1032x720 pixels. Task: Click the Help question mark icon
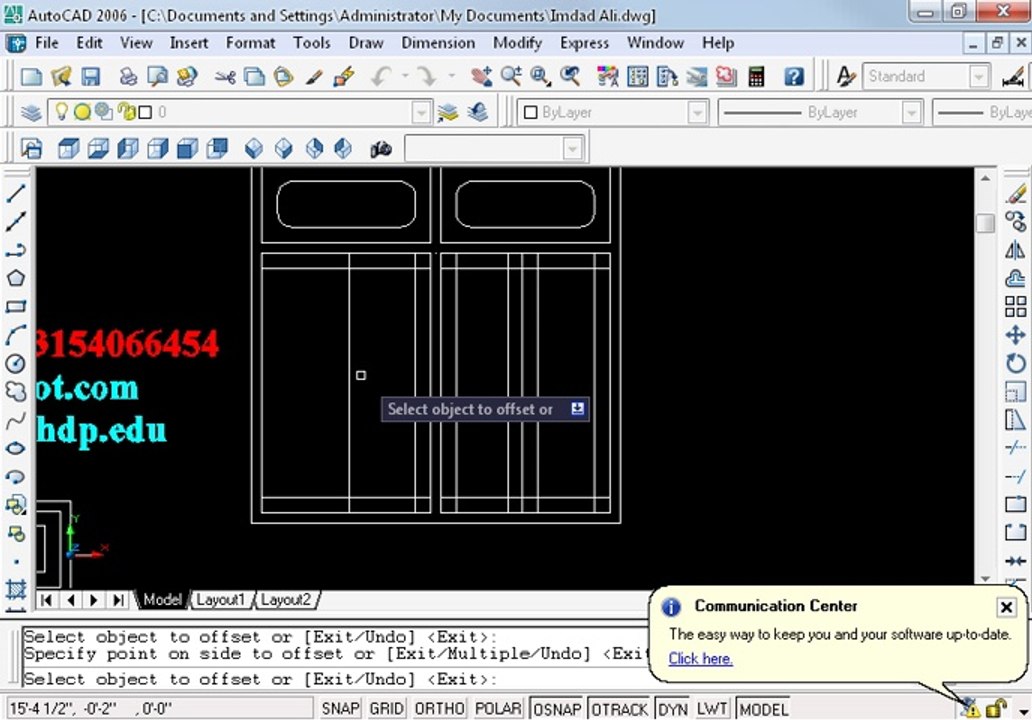[794, 76]
